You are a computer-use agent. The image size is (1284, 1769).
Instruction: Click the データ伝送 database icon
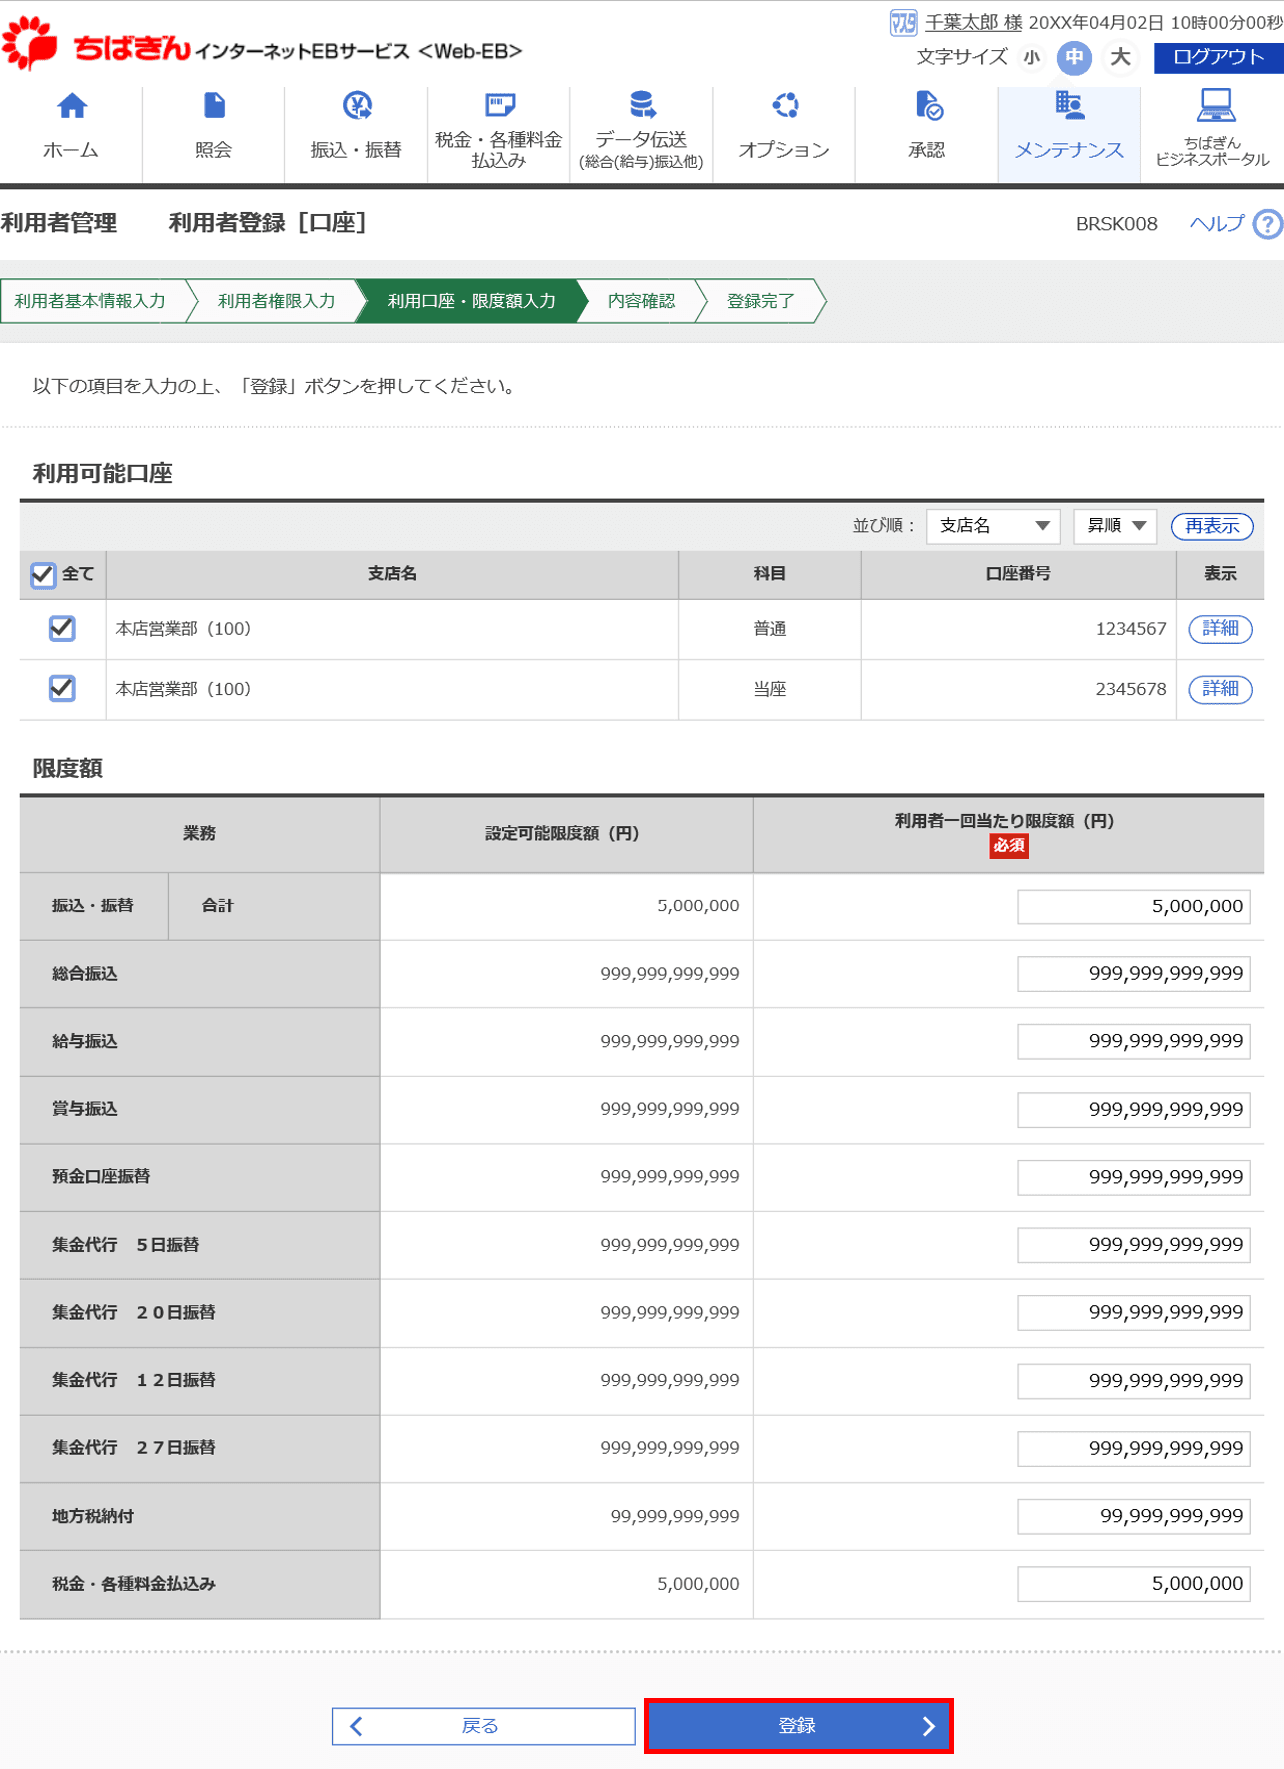point(642,105)
